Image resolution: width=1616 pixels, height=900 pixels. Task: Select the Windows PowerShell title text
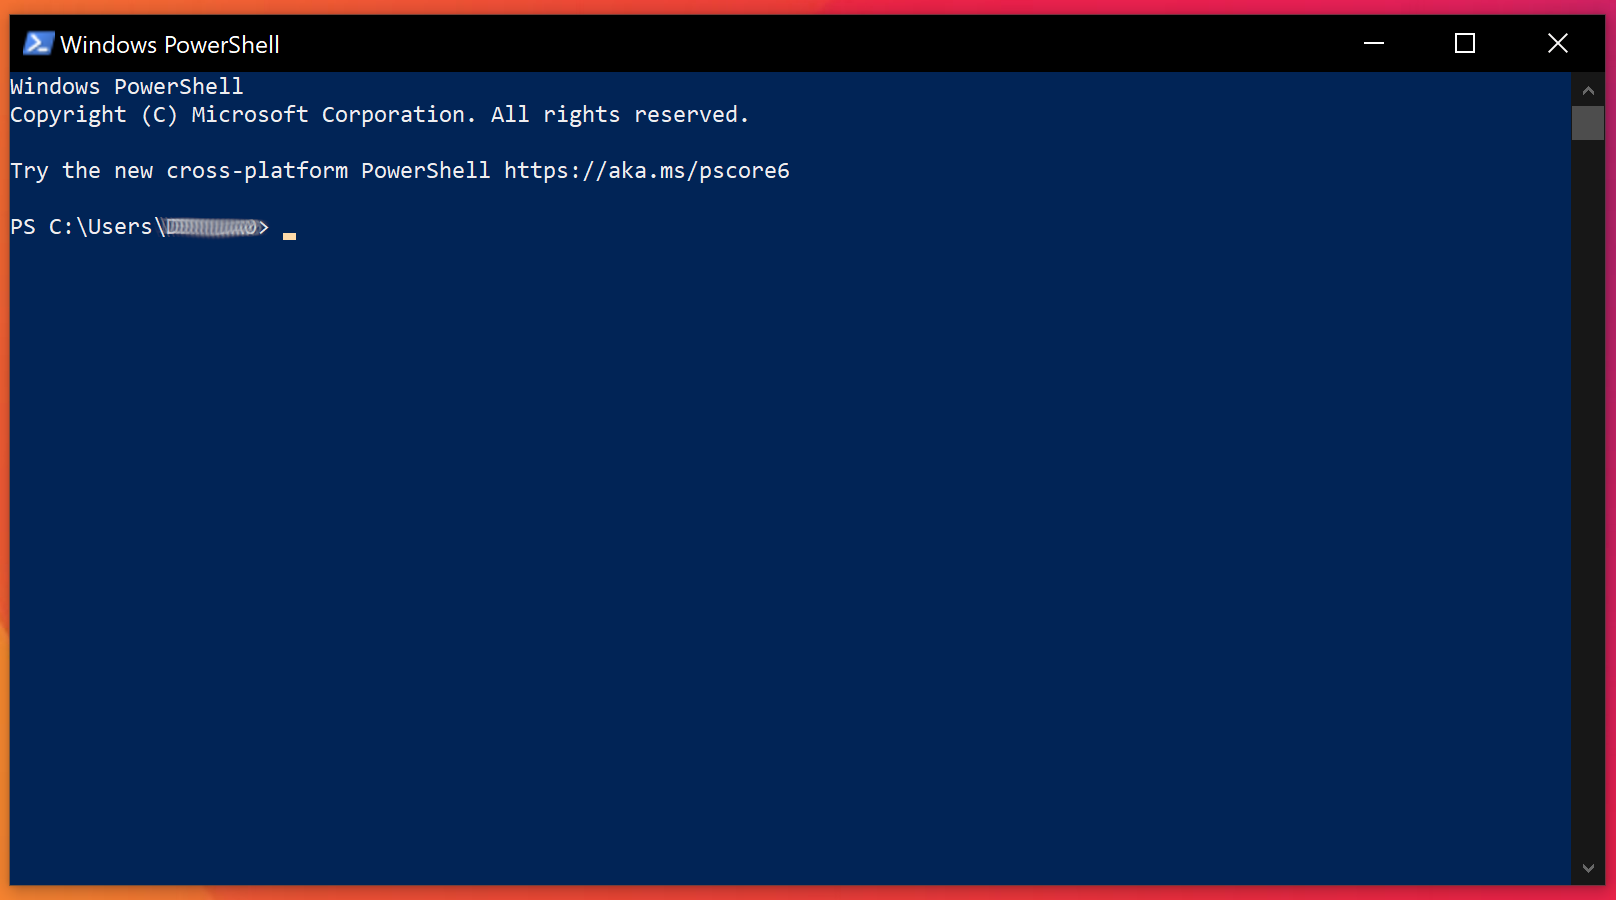pos(170,44)
